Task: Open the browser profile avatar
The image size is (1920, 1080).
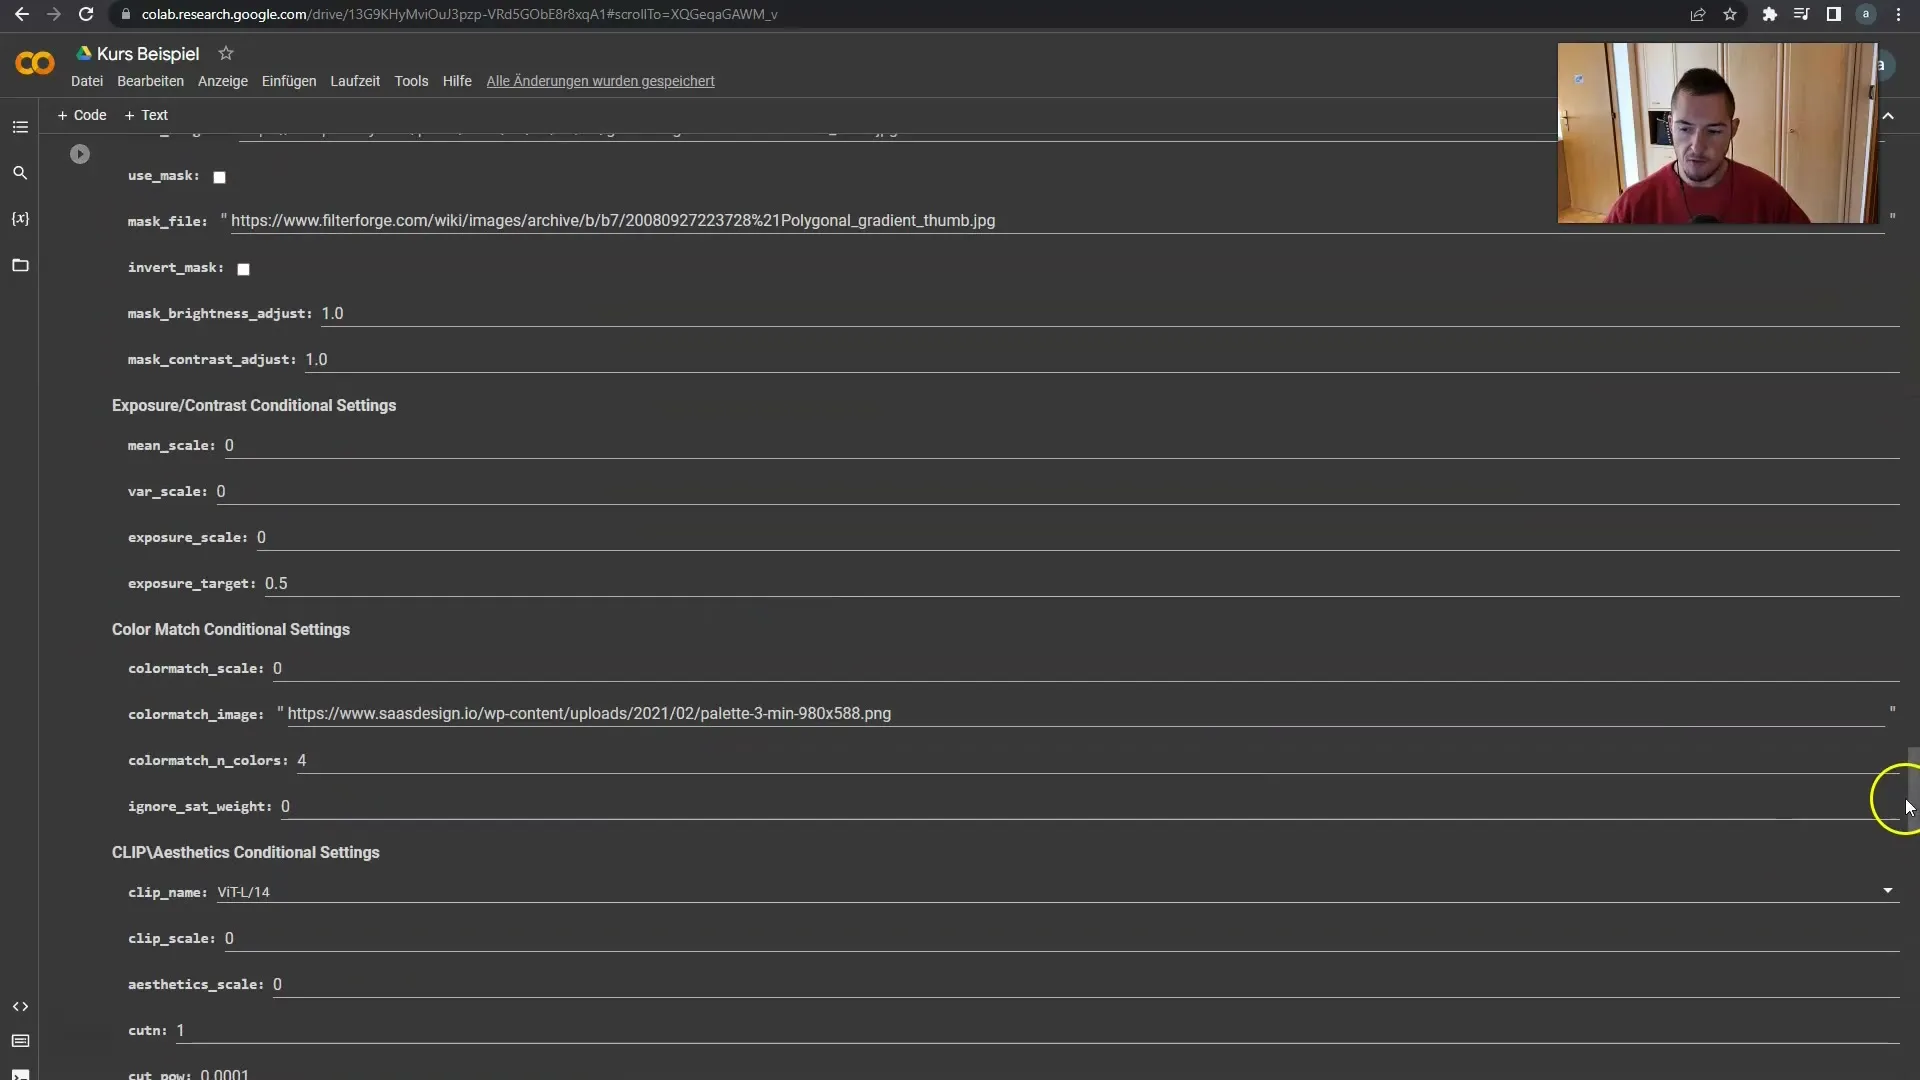Action: [x=1866, y=14]
